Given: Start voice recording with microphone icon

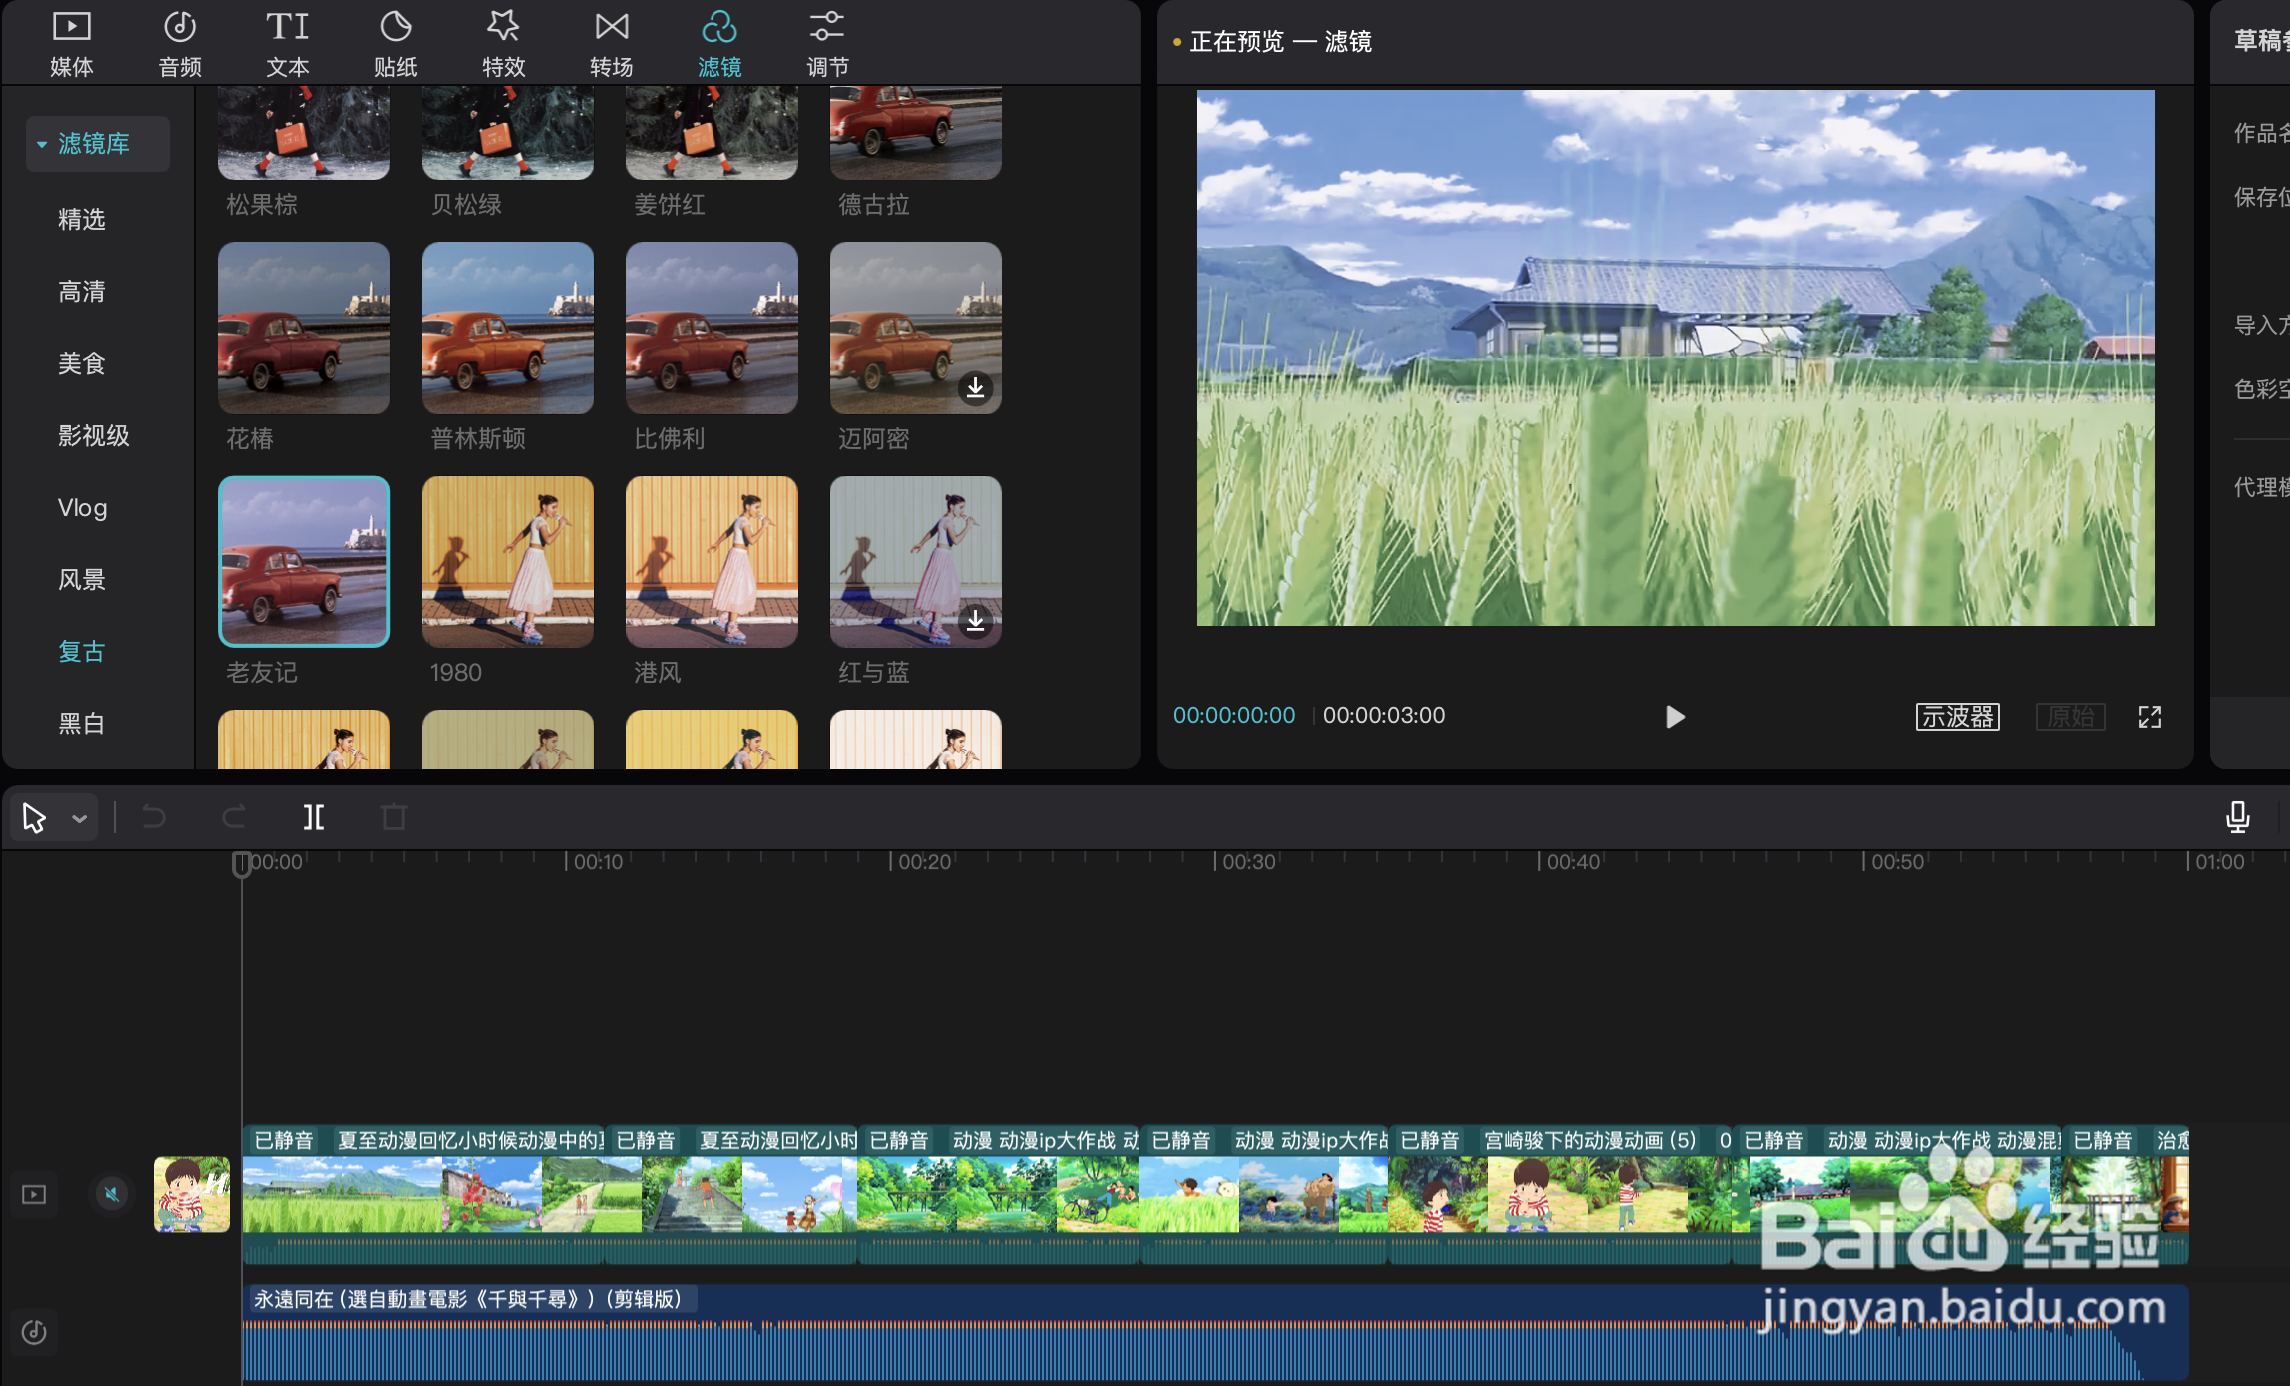Looking at the screenshot, I should coord(2238,818).
